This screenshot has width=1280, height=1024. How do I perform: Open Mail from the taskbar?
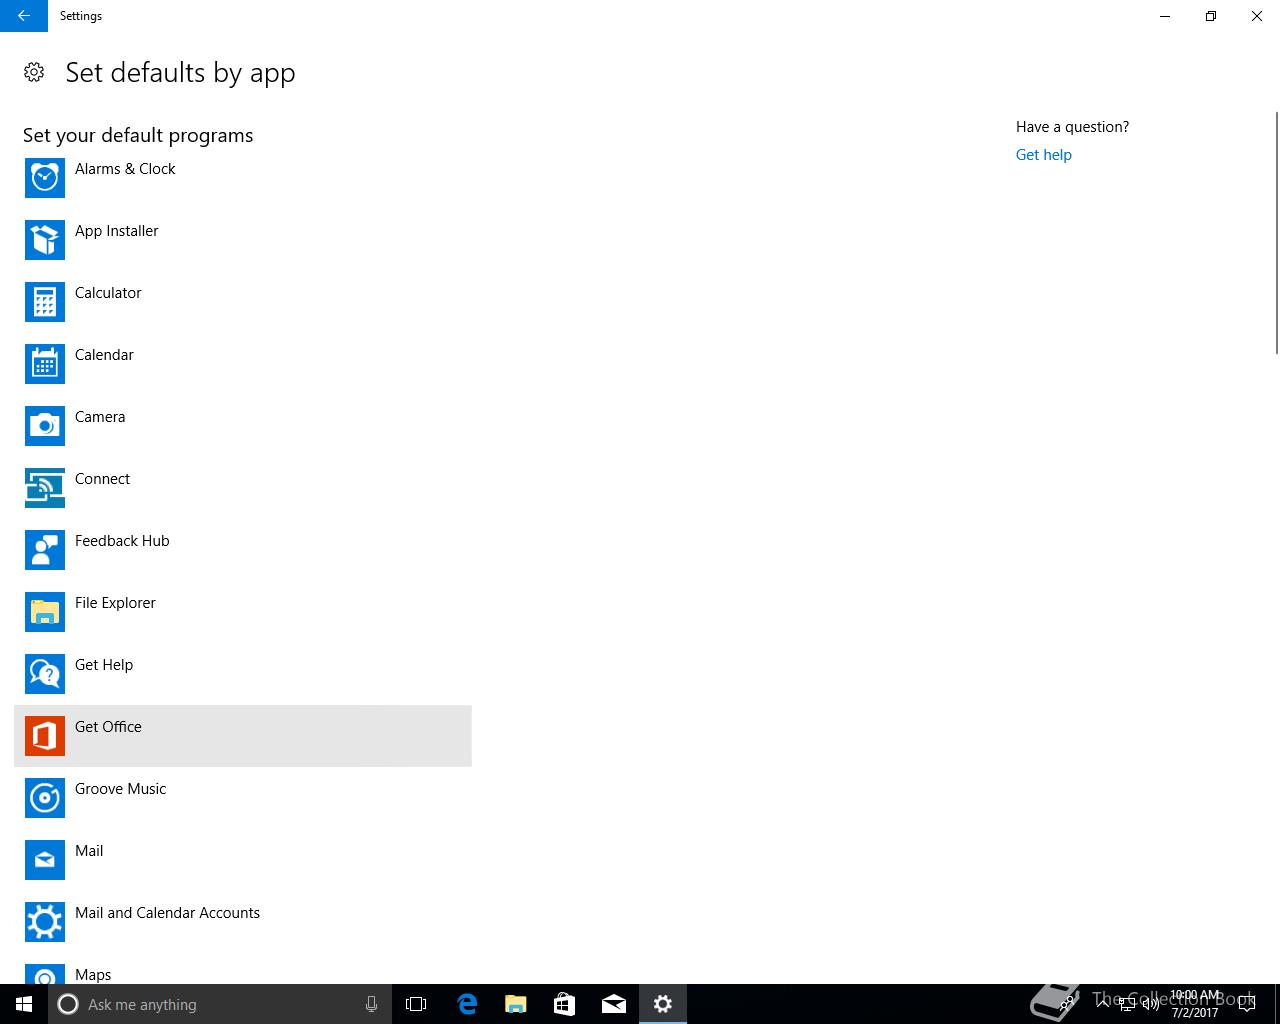tap(613, 1004)
